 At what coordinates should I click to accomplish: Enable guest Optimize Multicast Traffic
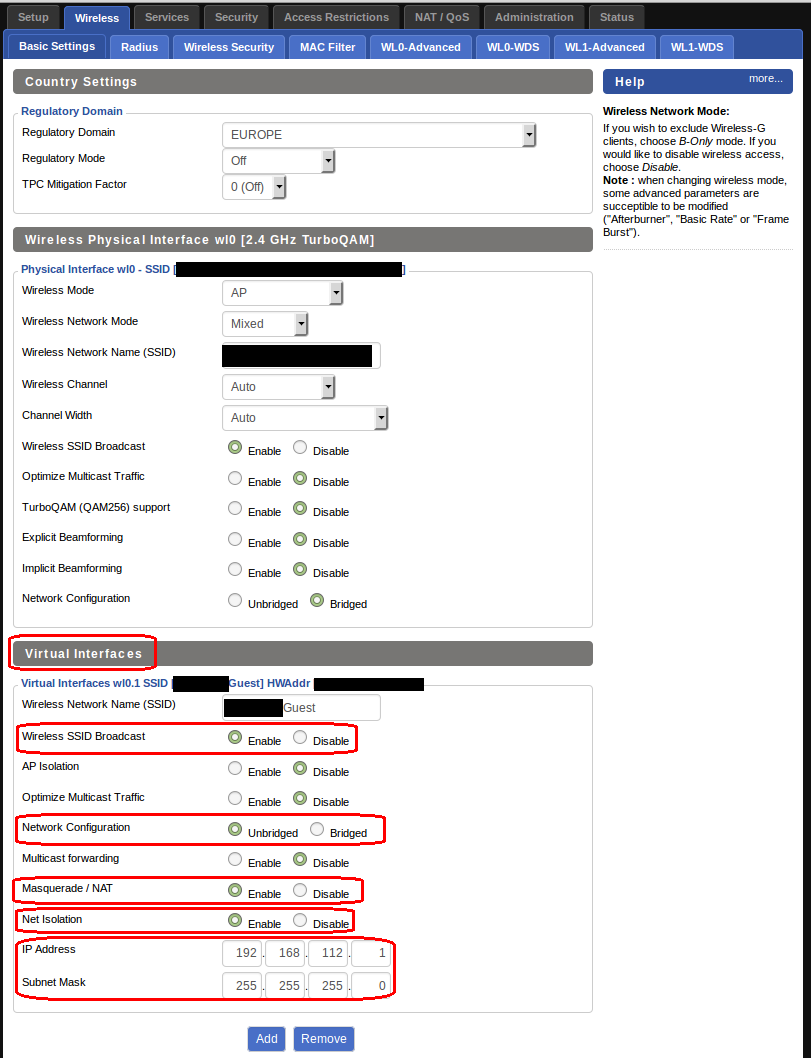tap(235, 798)
